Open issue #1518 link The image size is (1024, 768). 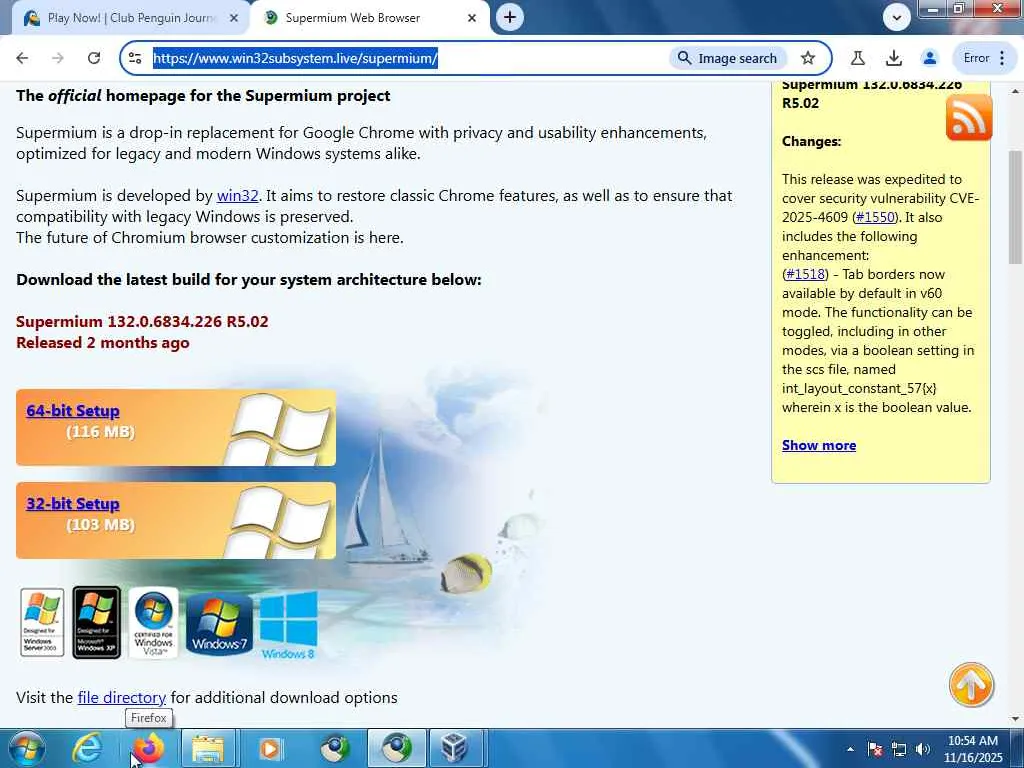(x=805, y=274)
